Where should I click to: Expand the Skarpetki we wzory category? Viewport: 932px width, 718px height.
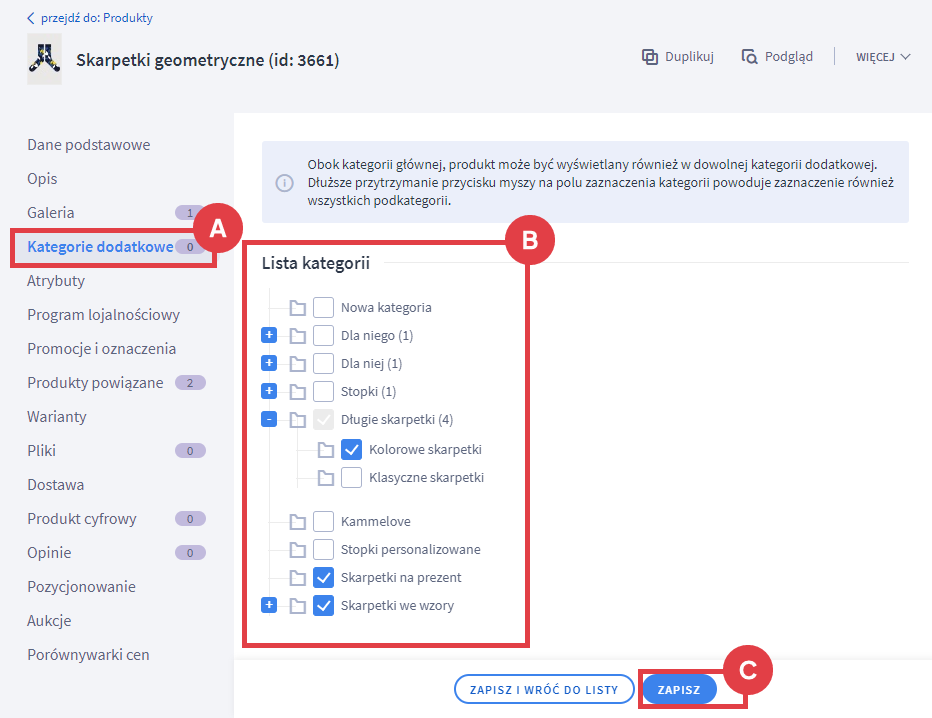pyautogui.click(x=269, y=605)
